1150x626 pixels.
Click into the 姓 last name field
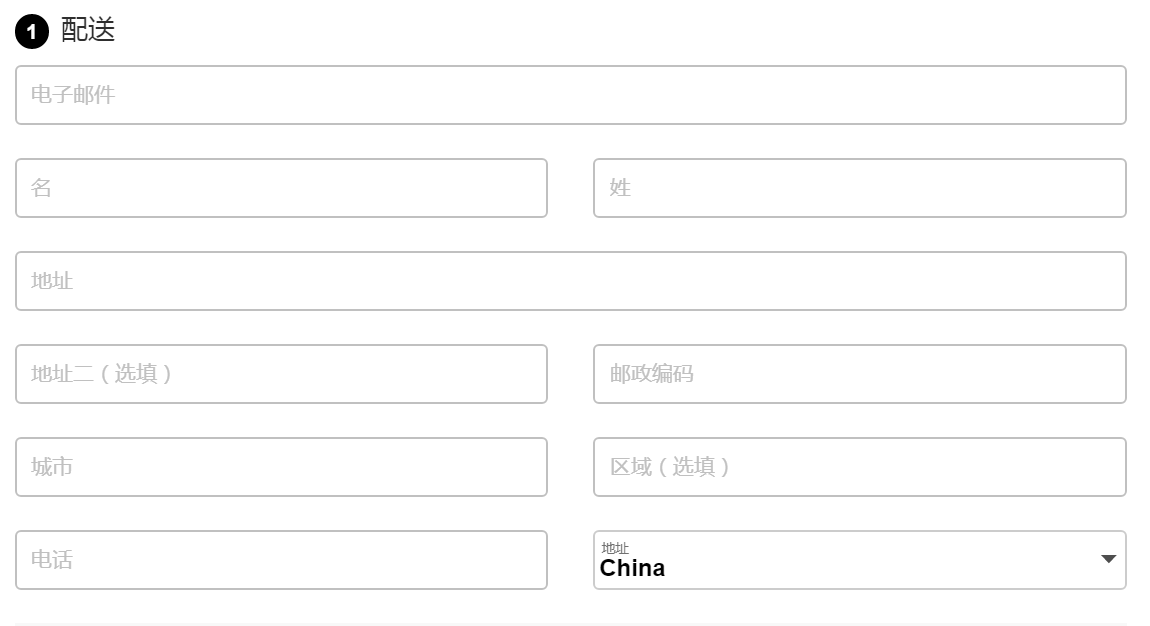click(860, 188)
